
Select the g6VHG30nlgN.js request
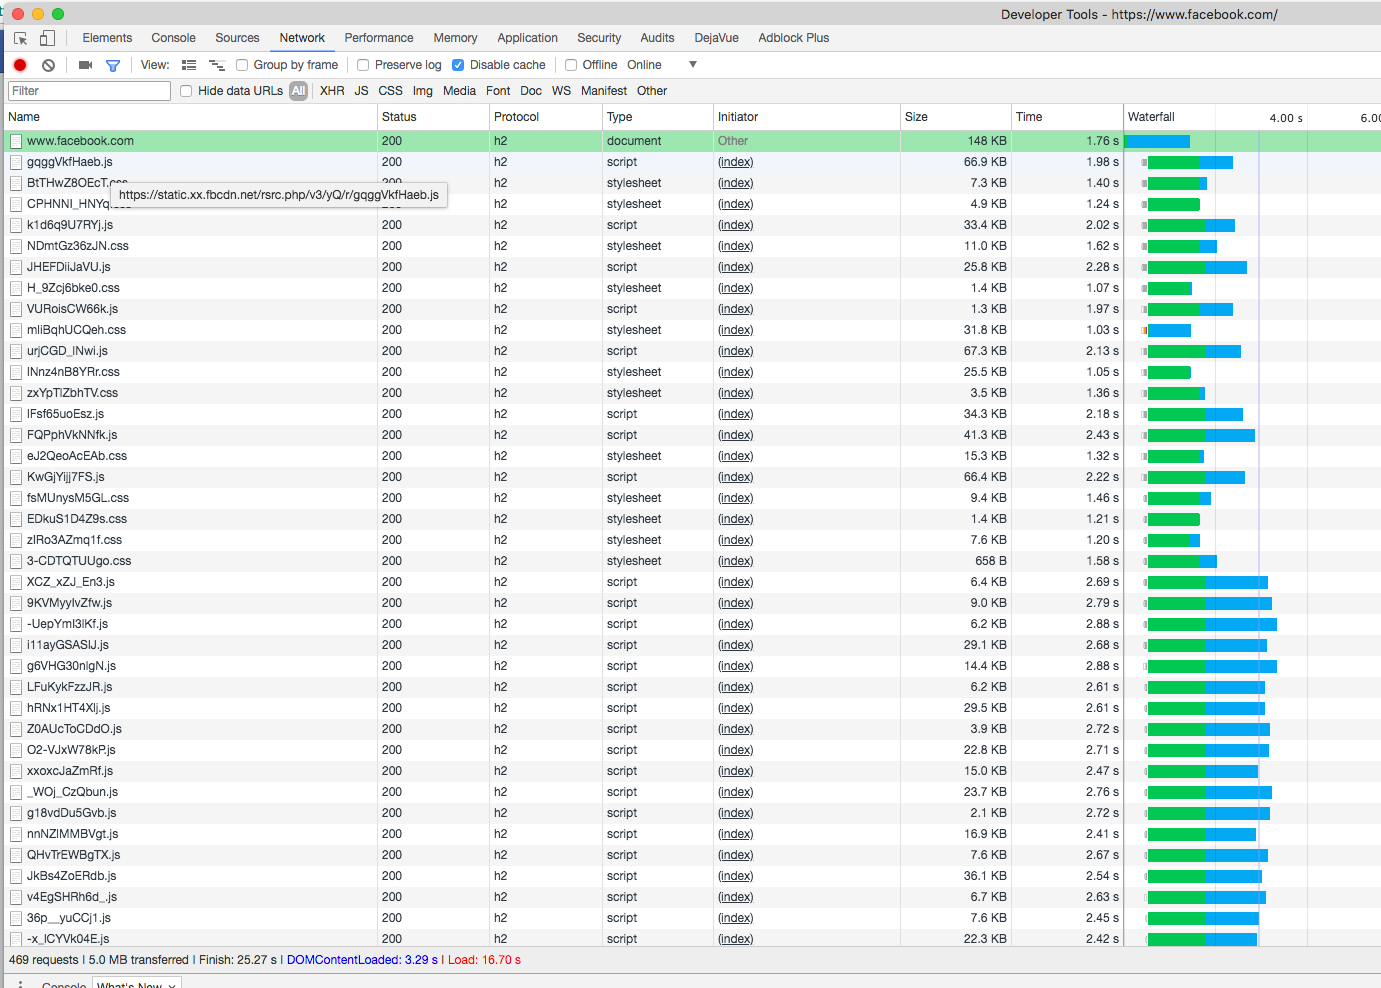tap(690, 666)
